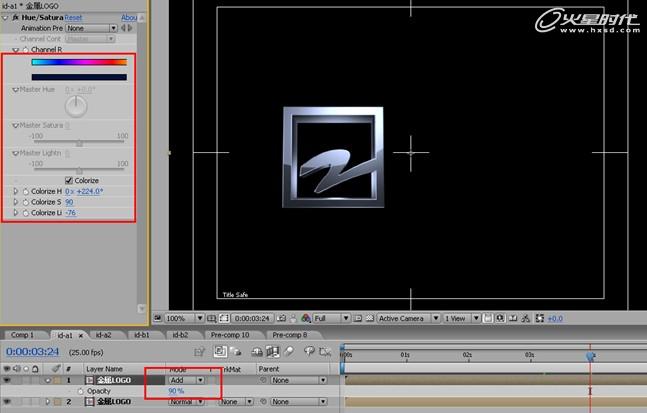Open layer 2 Normal mode dropdown
This screenshot has height=413, width=647.
(186, 401)
